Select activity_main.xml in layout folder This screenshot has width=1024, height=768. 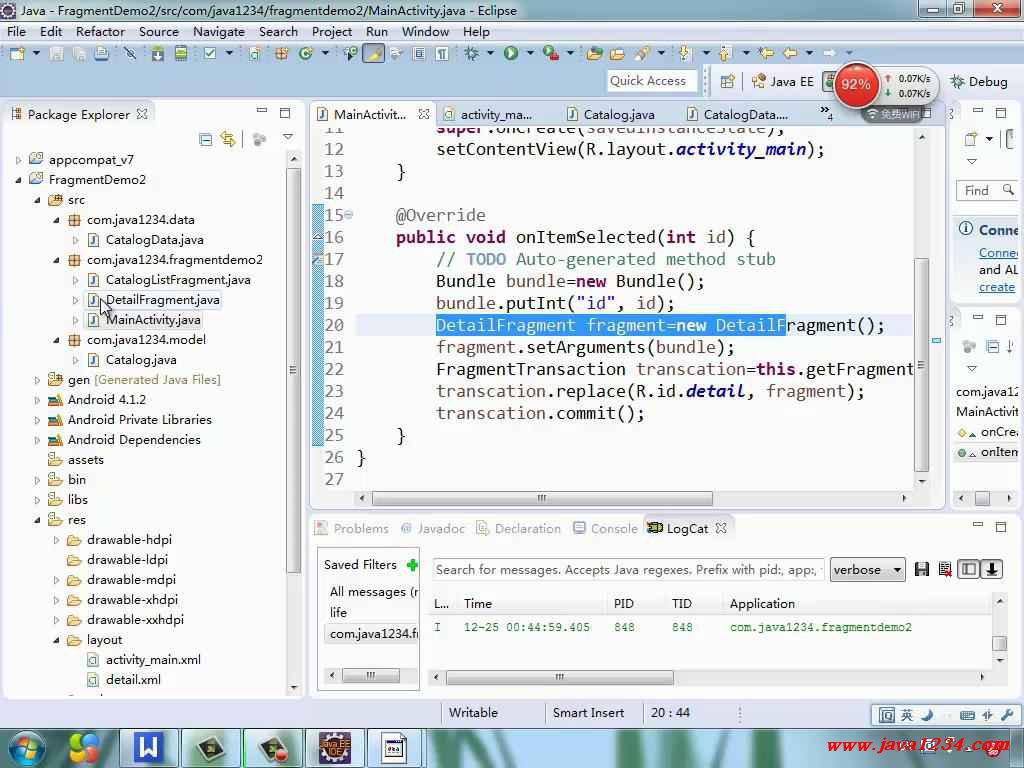(153, 660)
